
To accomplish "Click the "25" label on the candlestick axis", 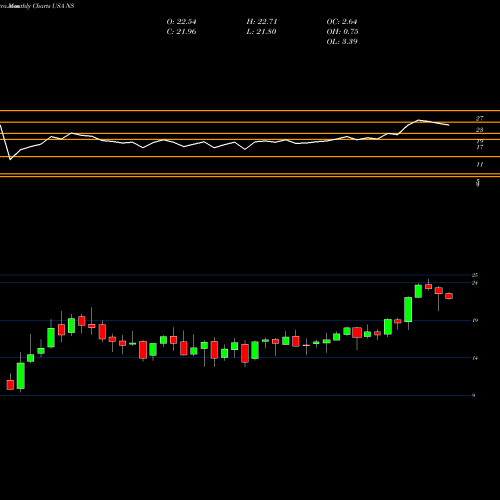I will (x=475, y=275).
